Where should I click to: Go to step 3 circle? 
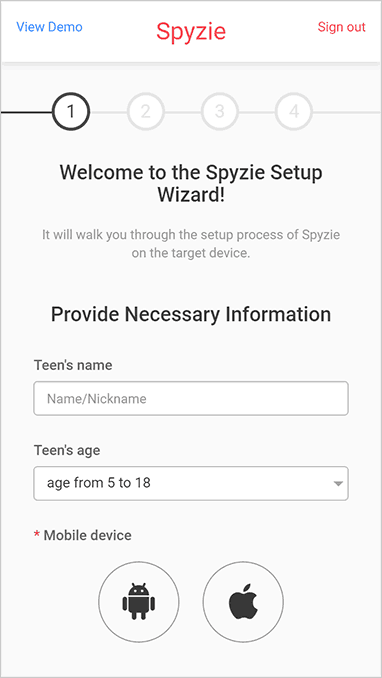coord(220,112)
